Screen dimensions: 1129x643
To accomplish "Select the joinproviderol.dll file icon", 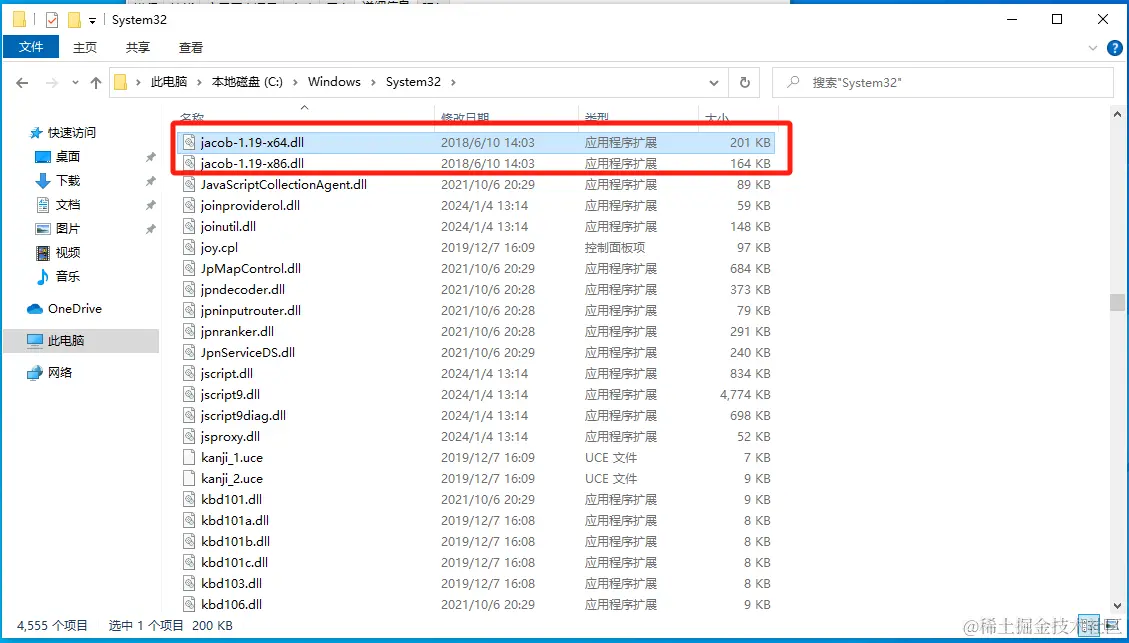I will coord(189,205).
